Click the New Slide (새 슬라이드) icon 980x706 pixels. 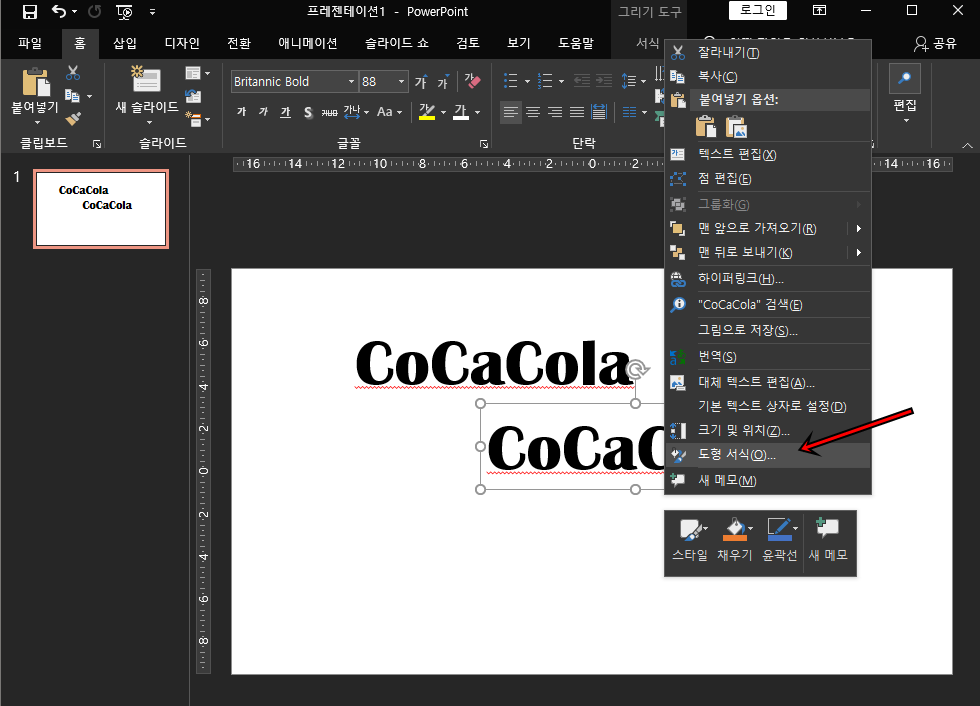146,80
